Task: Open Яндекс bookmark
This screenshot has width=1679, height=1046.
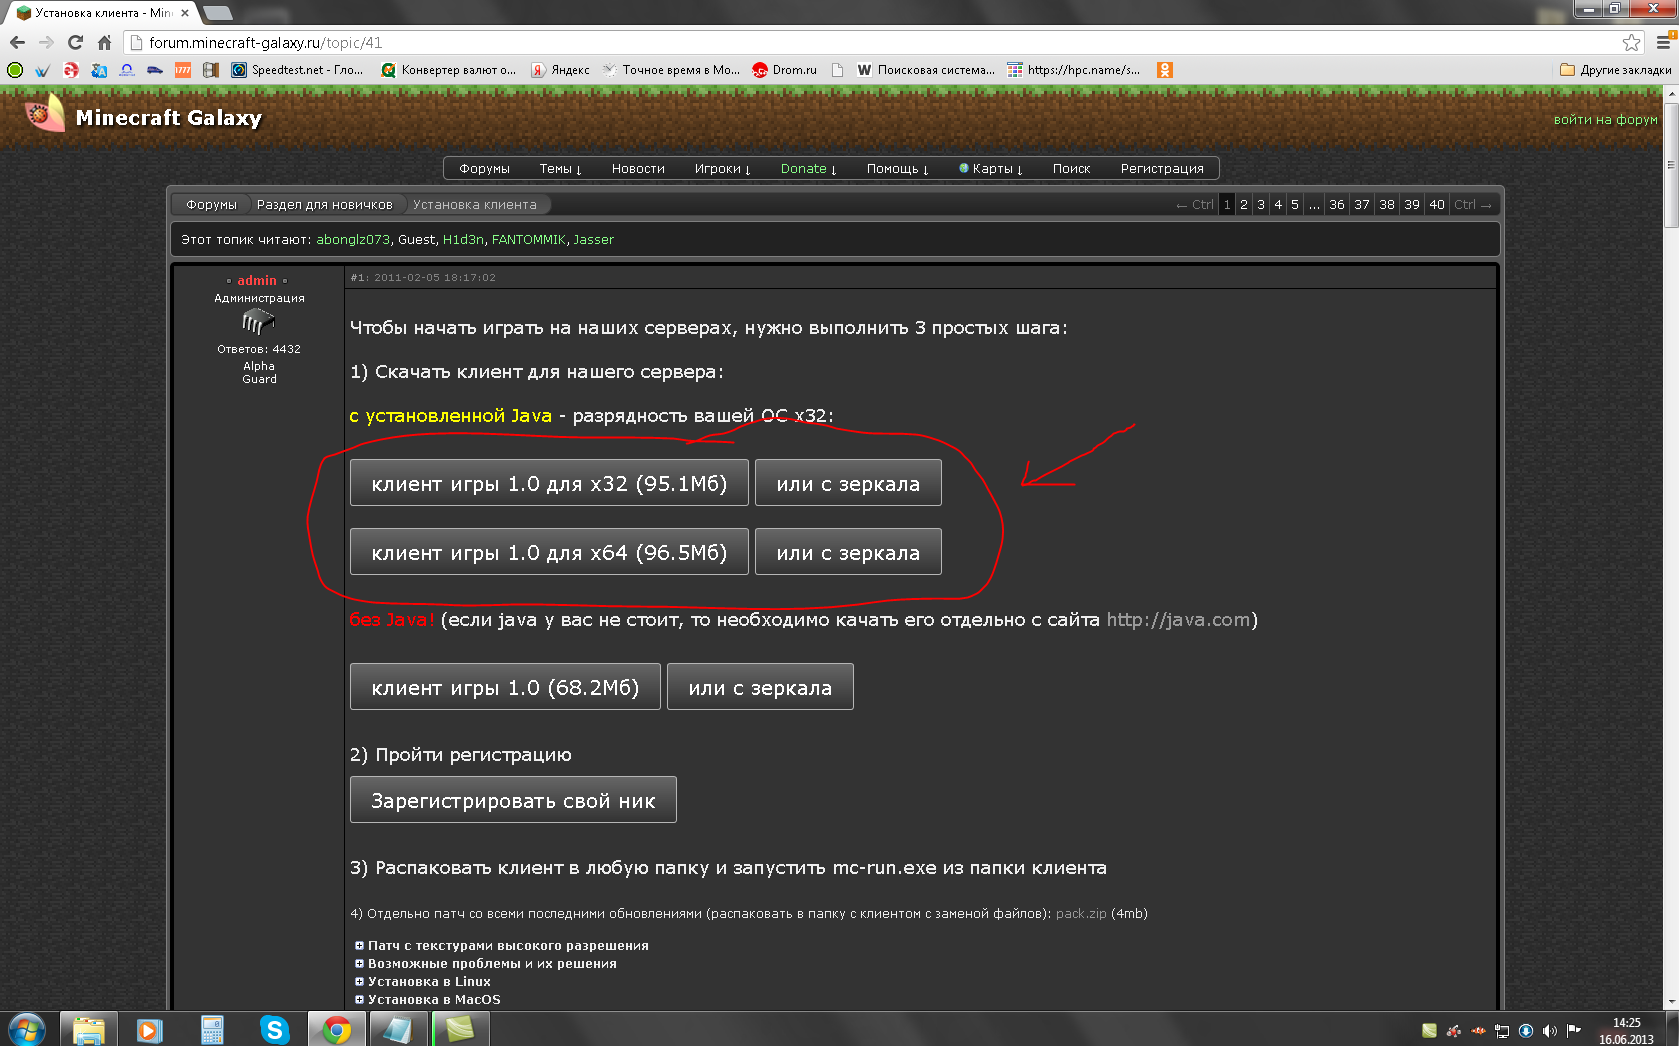Action: click(560, 70)
